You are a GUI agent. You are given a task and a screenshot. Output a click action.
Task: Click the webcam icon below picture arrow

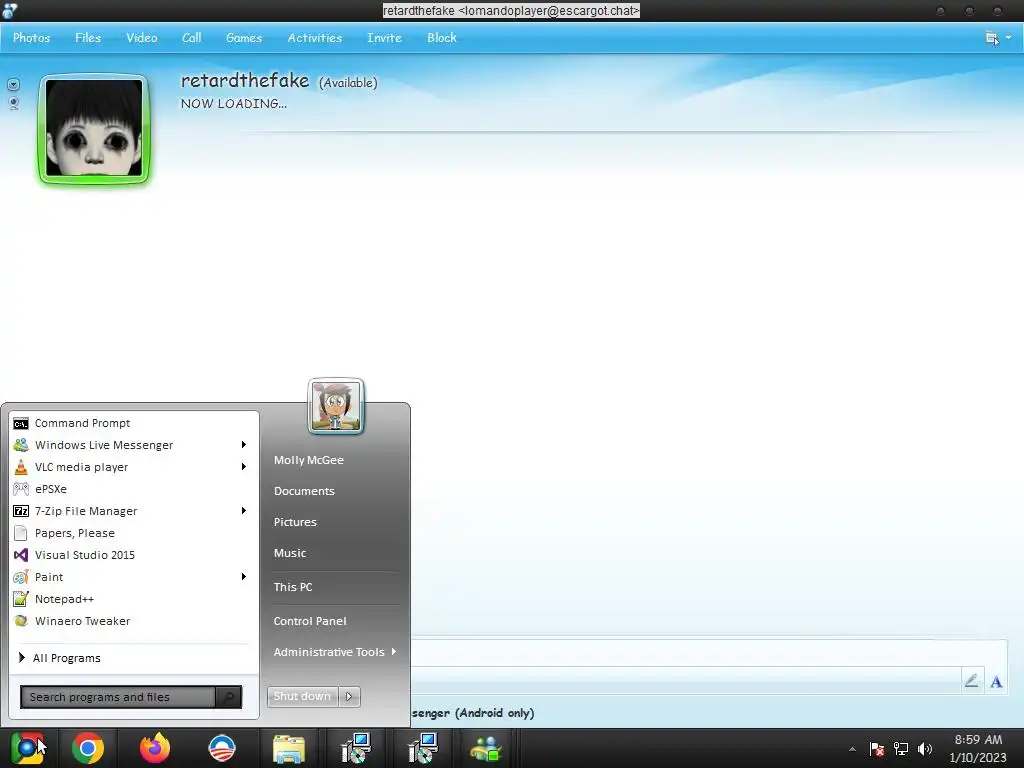click(14, 103)
